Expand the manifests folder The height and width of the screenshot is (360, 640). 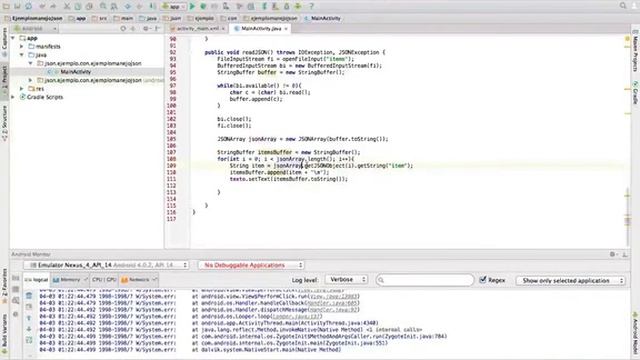point(22,47)
